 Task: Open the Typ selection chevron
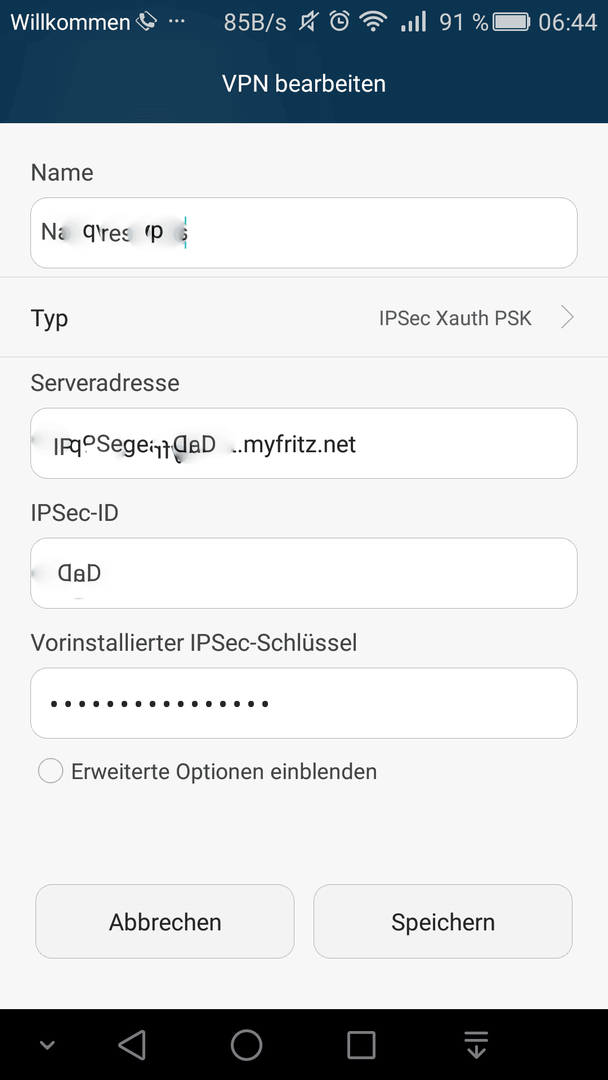click(x=567, y=318)
